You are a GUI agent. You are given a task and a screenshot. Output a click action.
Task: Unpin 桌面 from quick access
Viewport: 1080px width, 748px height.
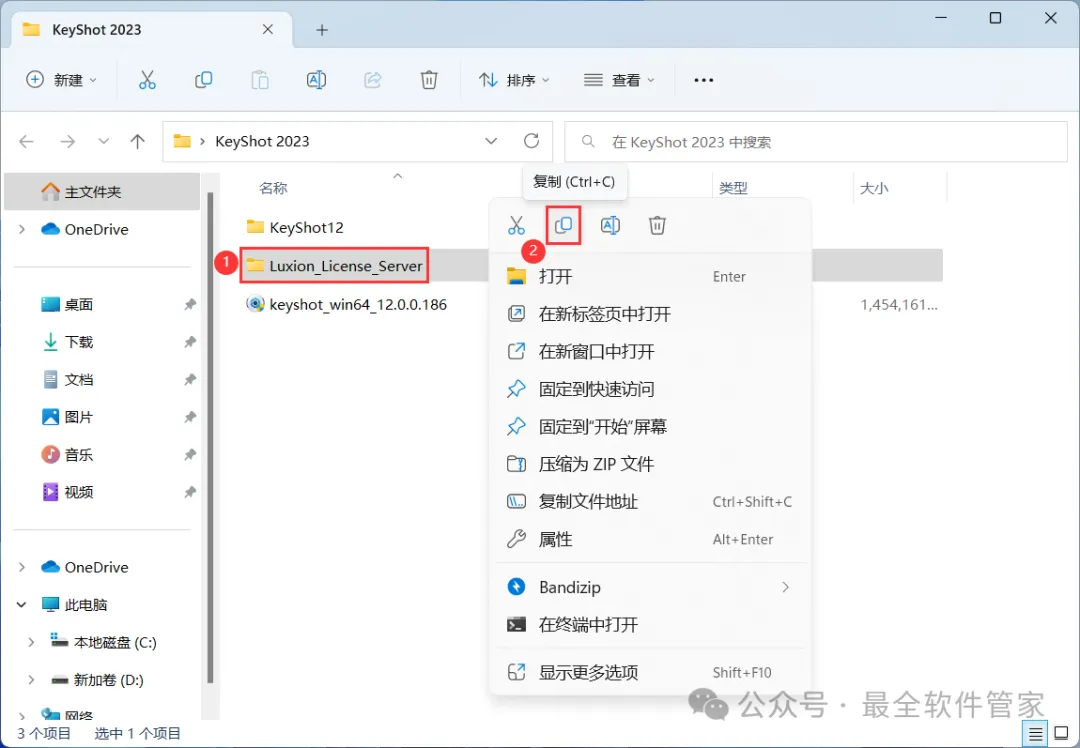click(190, 304)
